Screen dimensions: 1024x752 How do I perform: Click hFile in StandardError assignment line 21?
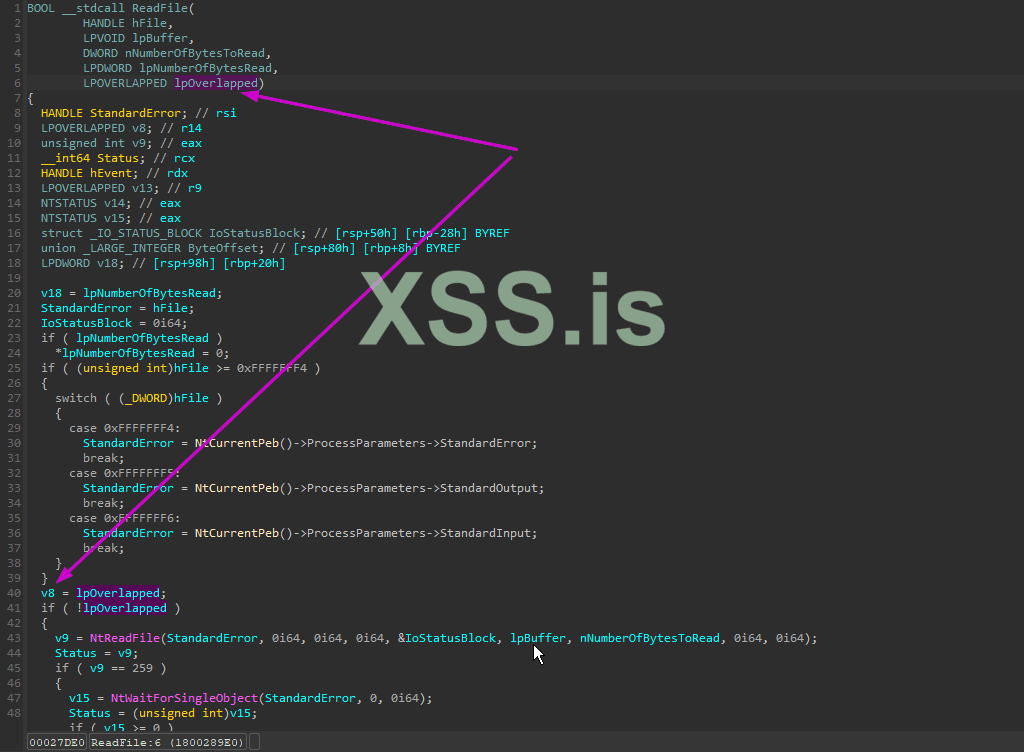[x=170, y=308]
